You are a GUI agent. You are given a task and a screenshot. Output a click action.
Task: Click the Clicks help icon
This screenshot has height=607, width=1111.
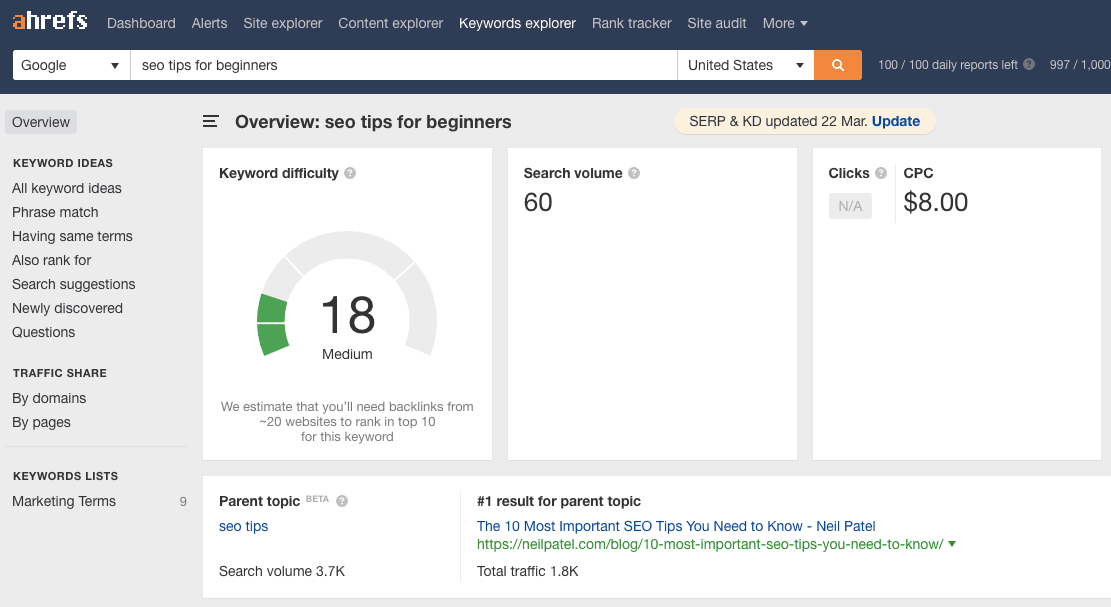881,173
